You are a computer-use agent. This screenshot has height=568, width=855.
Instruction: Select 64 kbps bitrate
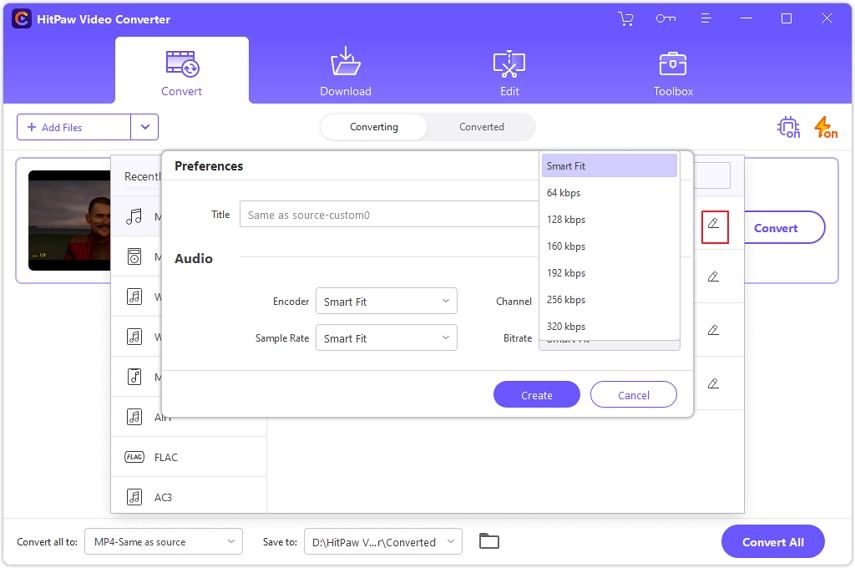(x=609, y=192)
